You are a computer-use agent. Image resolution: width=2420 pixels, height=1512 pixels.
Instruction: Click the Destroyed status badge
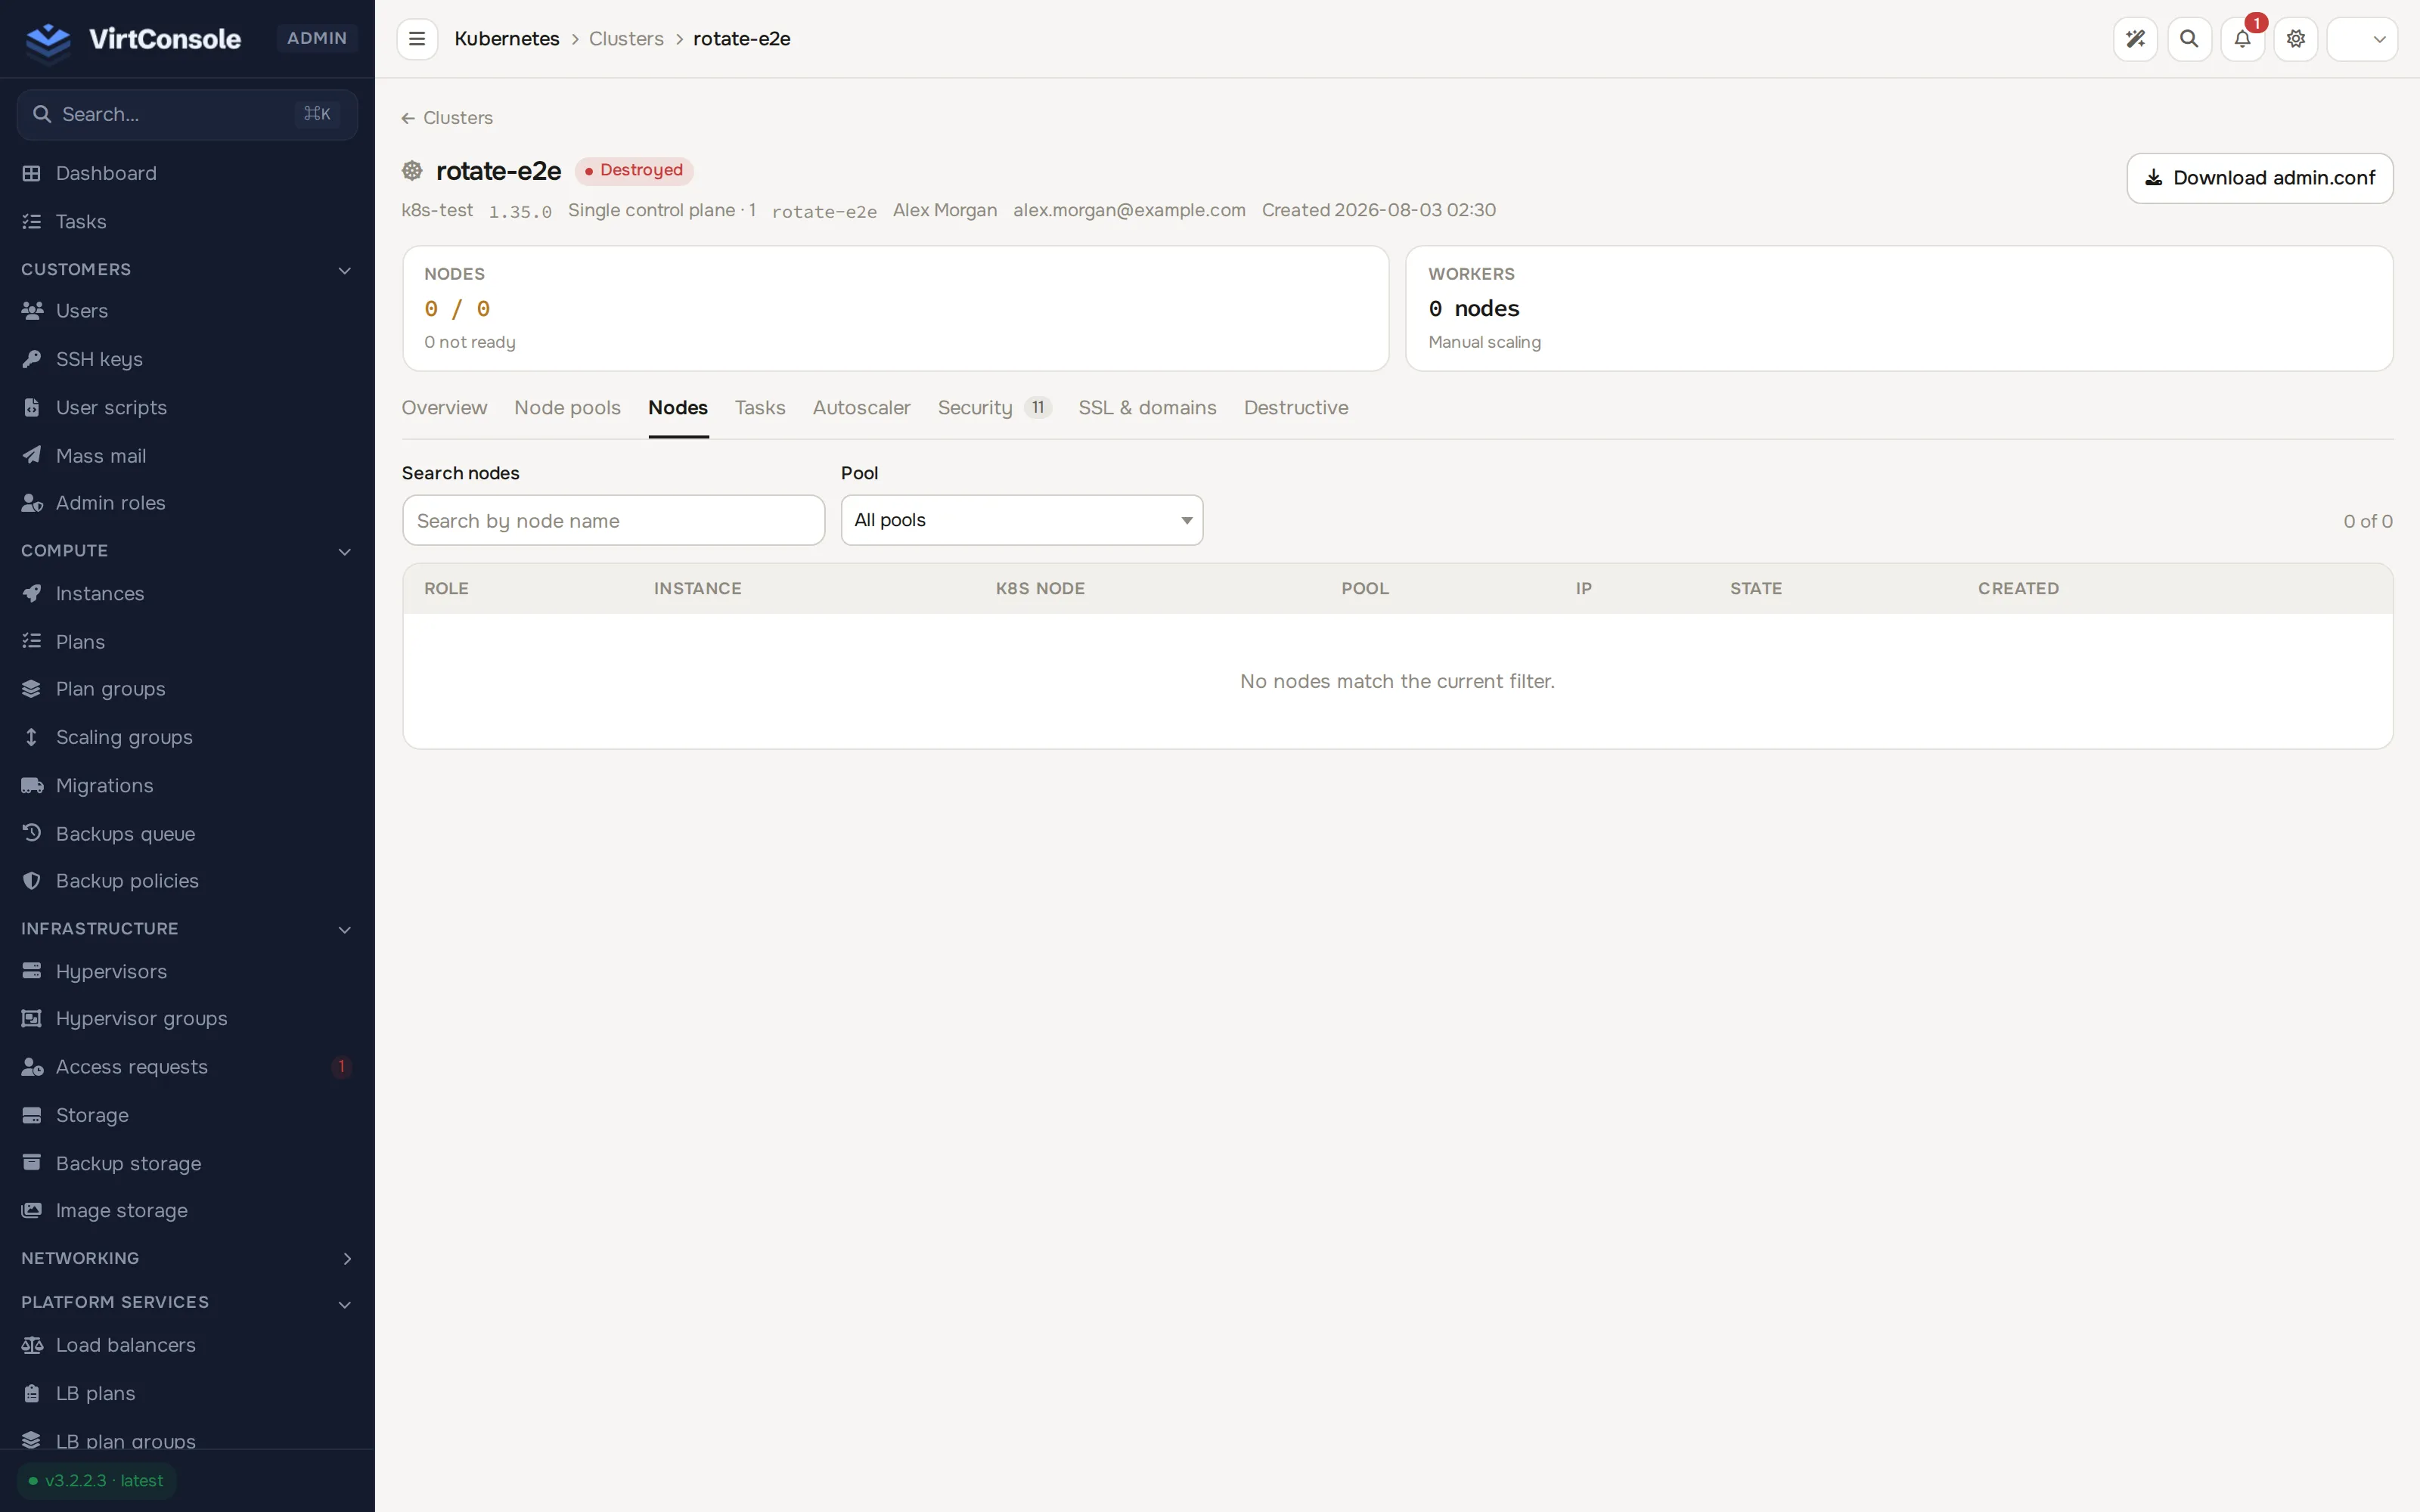(x=634, y=170)
